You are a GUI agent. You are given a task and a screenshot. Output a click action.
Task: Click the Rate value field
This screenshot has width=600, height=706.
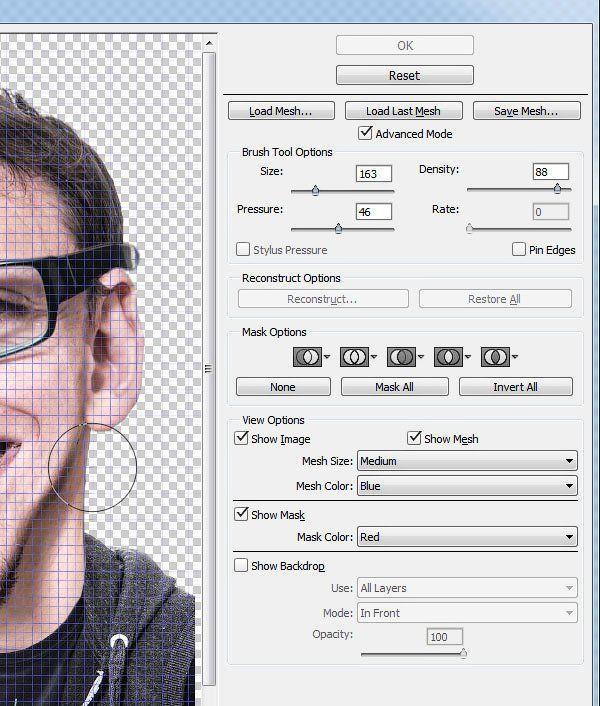pos(551,212)
